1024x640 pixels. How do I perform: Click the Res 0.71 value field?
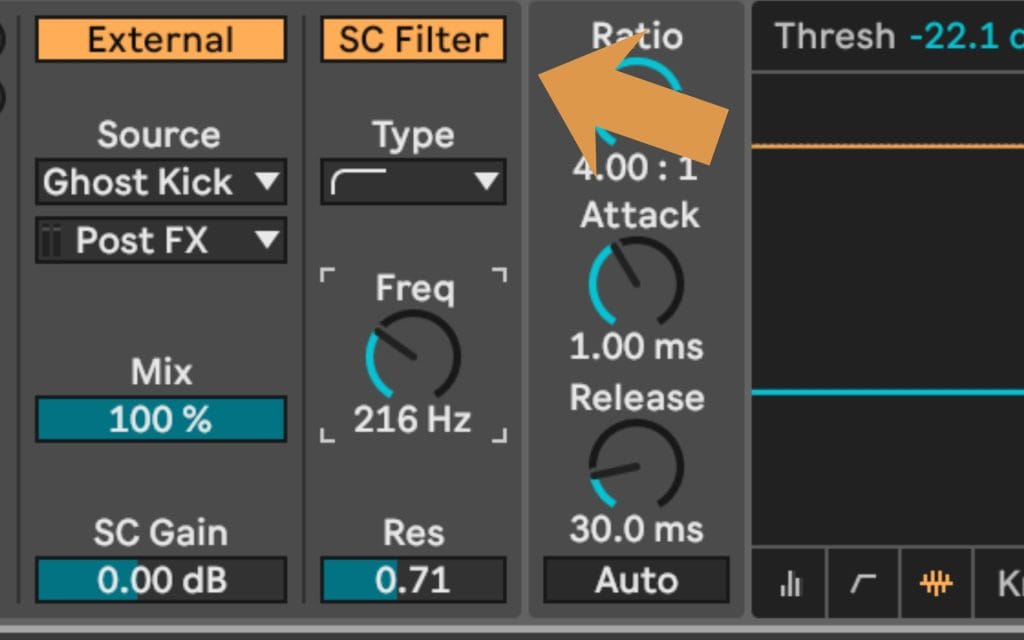point(413,581)
